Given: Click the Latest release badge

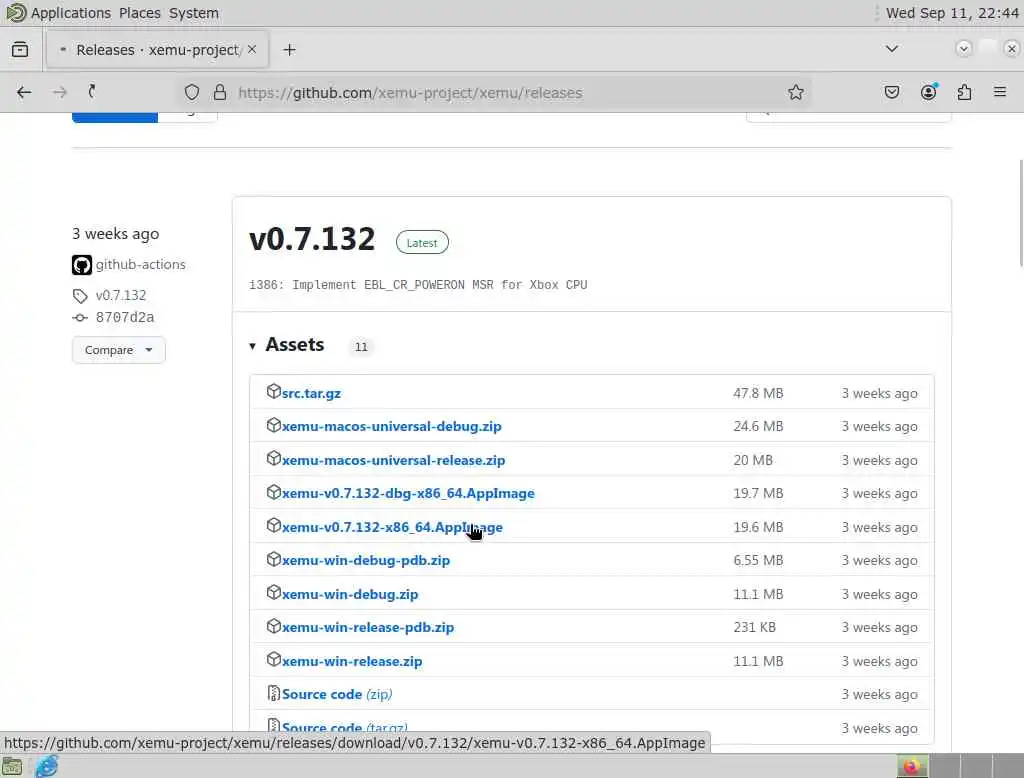Looking at the screenshot, I should 422,242.
